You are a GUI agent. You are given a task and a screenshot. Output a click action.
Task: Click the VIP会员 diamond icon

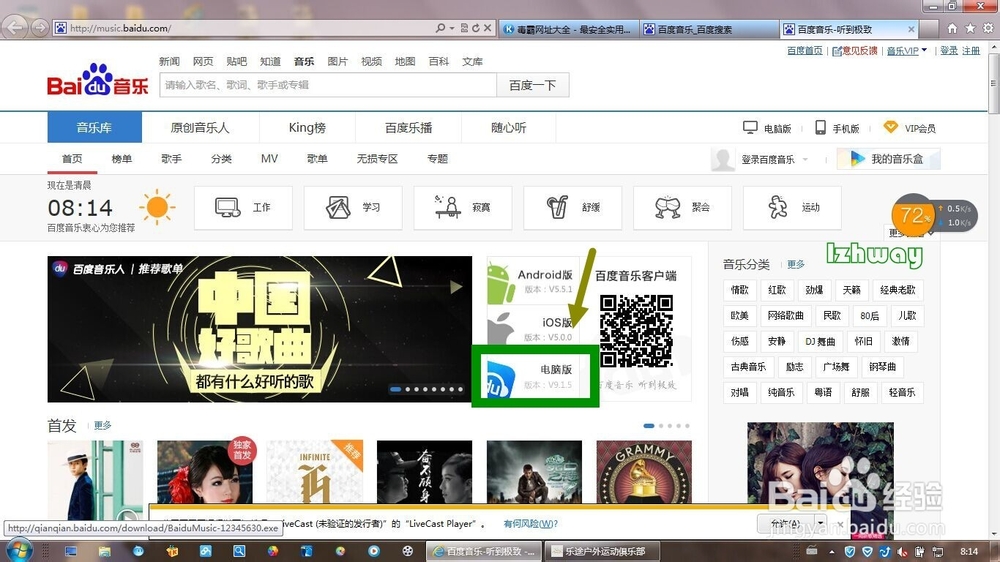(x=890, y=127)
